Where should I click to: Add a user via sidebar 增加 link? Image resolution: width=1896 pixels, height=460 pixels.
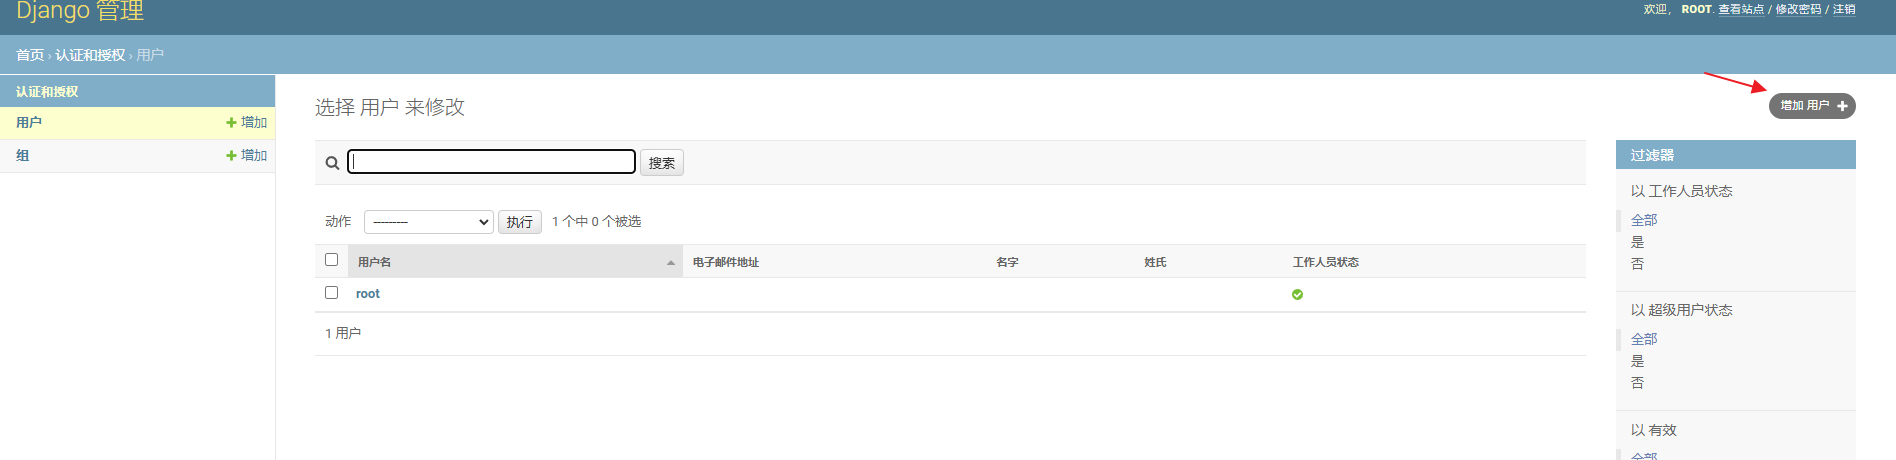[x=246, y=122]
